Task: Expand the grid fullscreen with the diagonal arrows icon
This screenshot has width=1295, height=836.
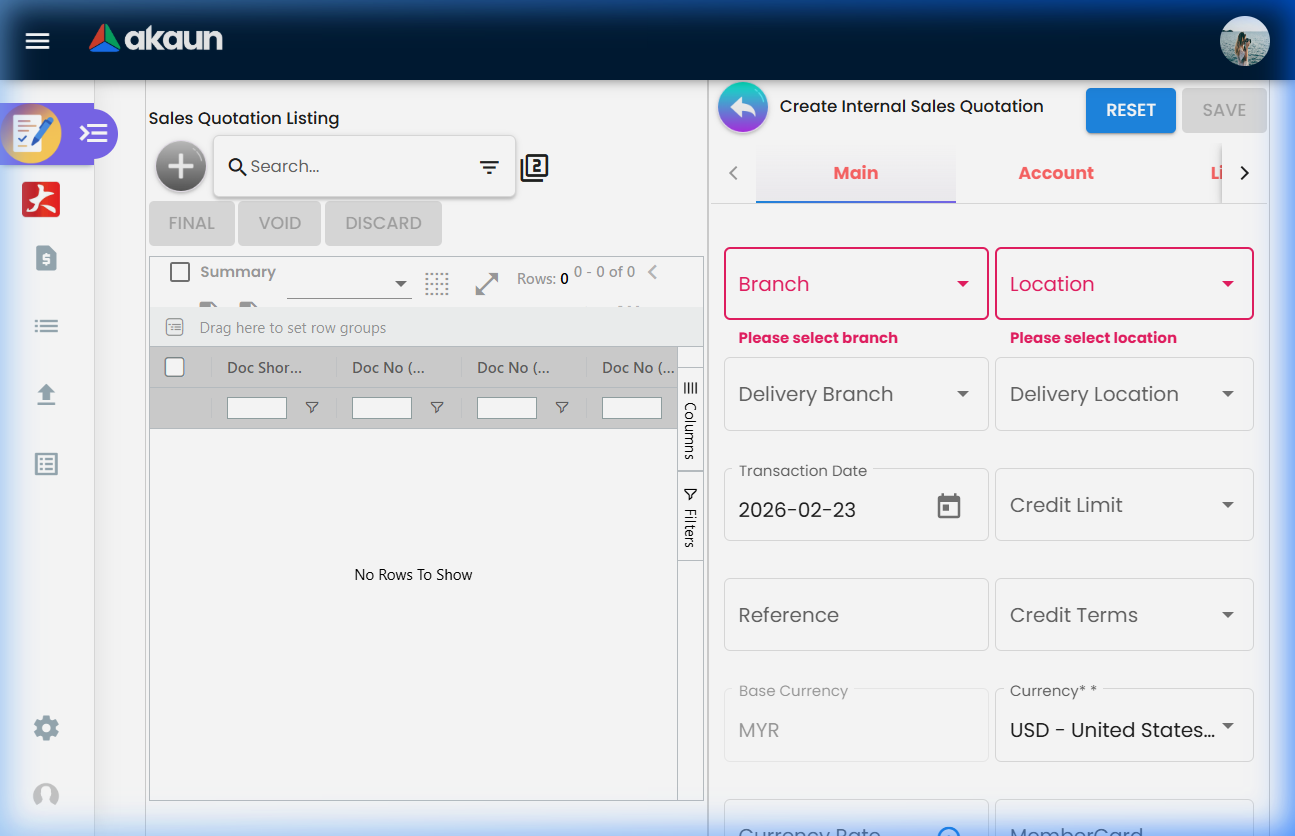Action: point(486,284)
